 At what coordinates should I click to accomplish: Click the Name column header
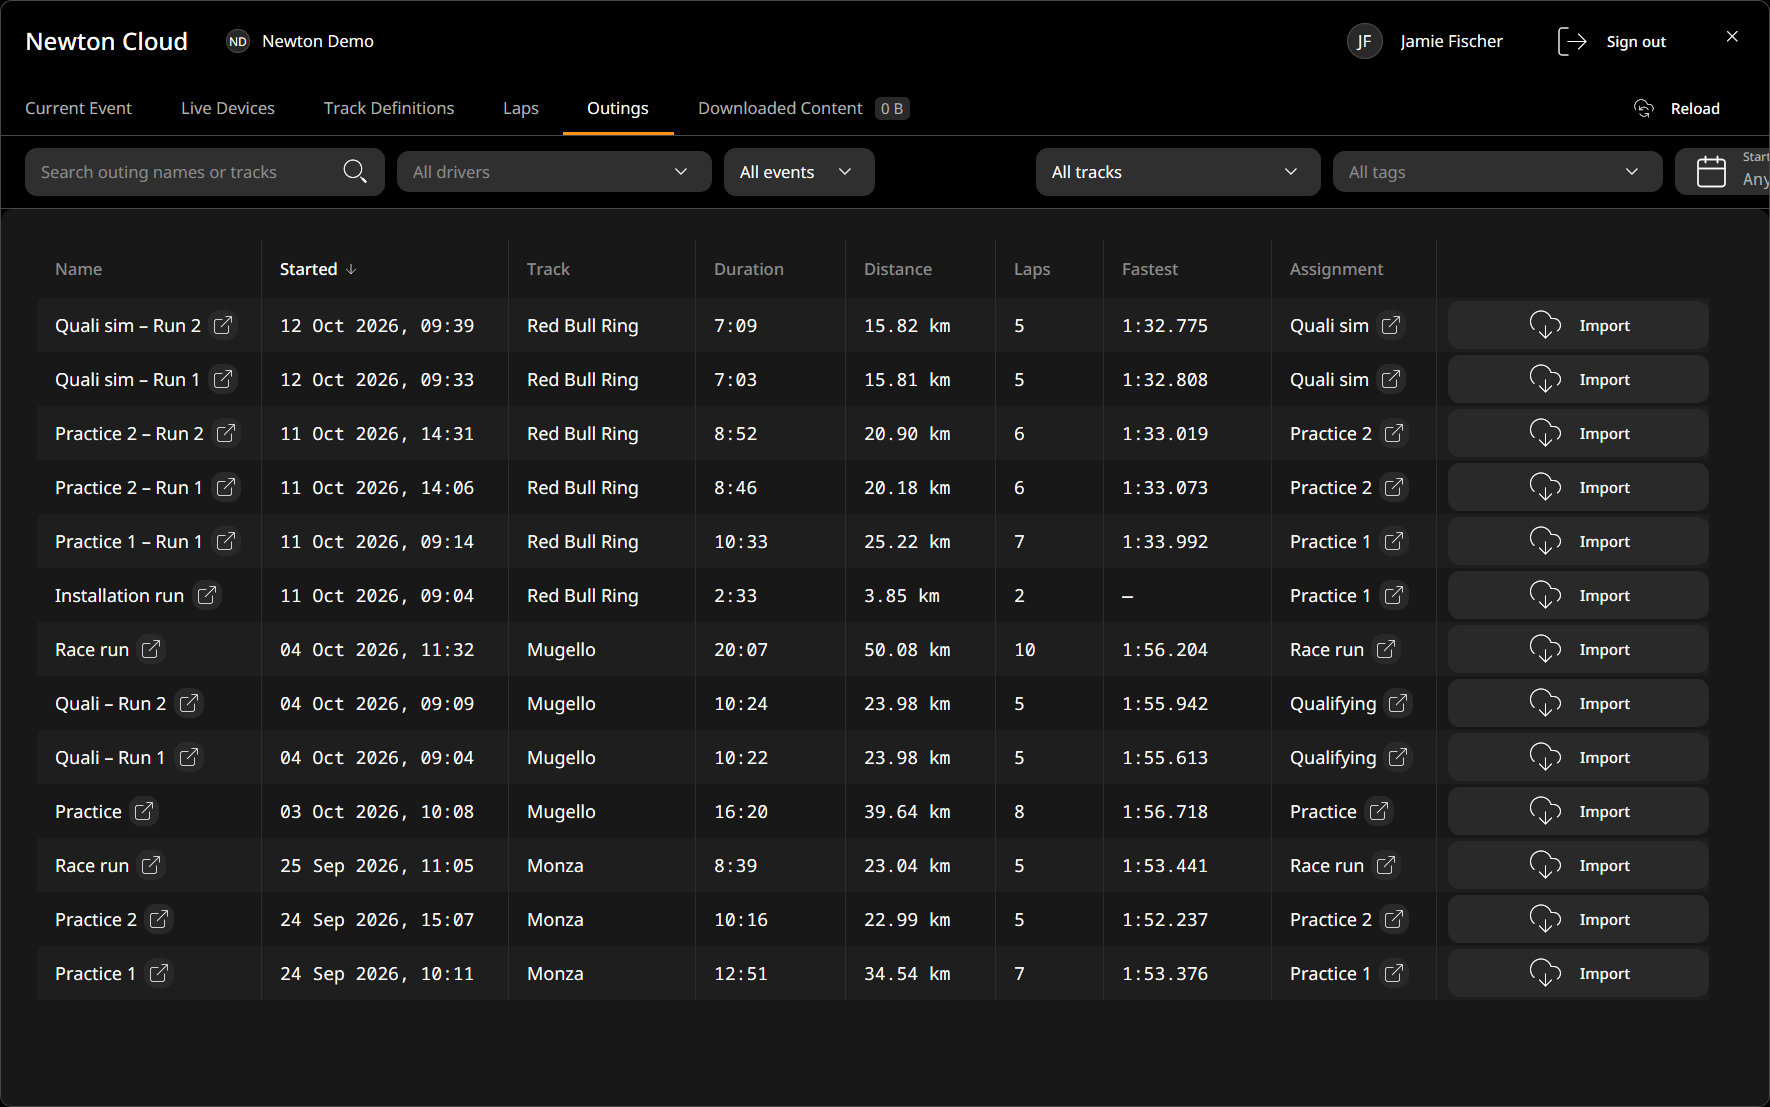pyautogui.click(x=79, y=269)
